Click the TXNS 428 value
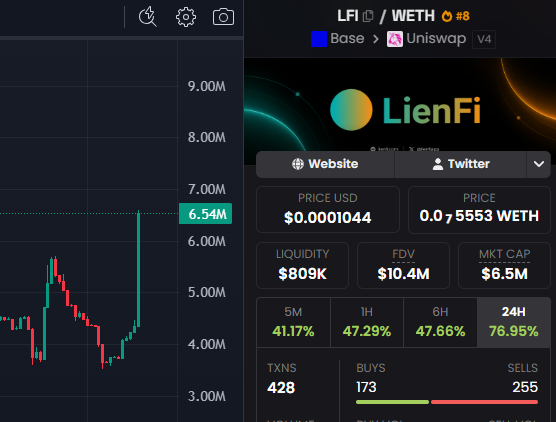Viewport: 556px width, 422px height. coord(281,387)
